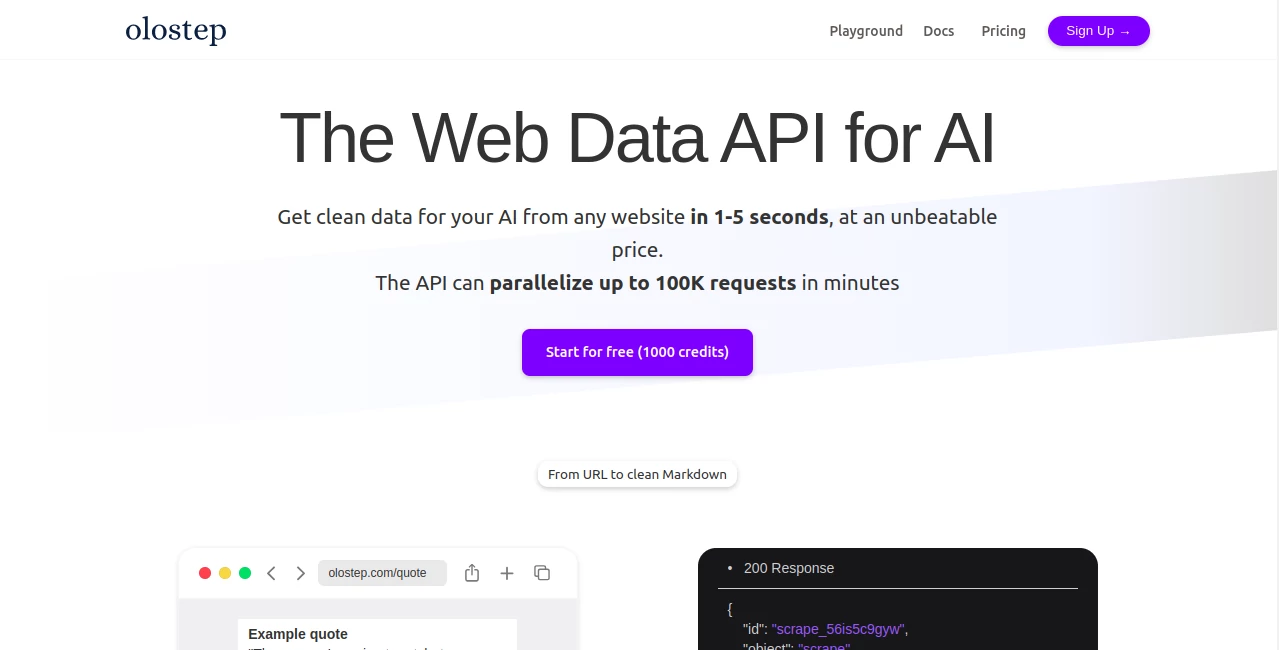This screenshot has height=650, width=1279.
Task: Click the Example quote card
Action: tap(297, 634)
